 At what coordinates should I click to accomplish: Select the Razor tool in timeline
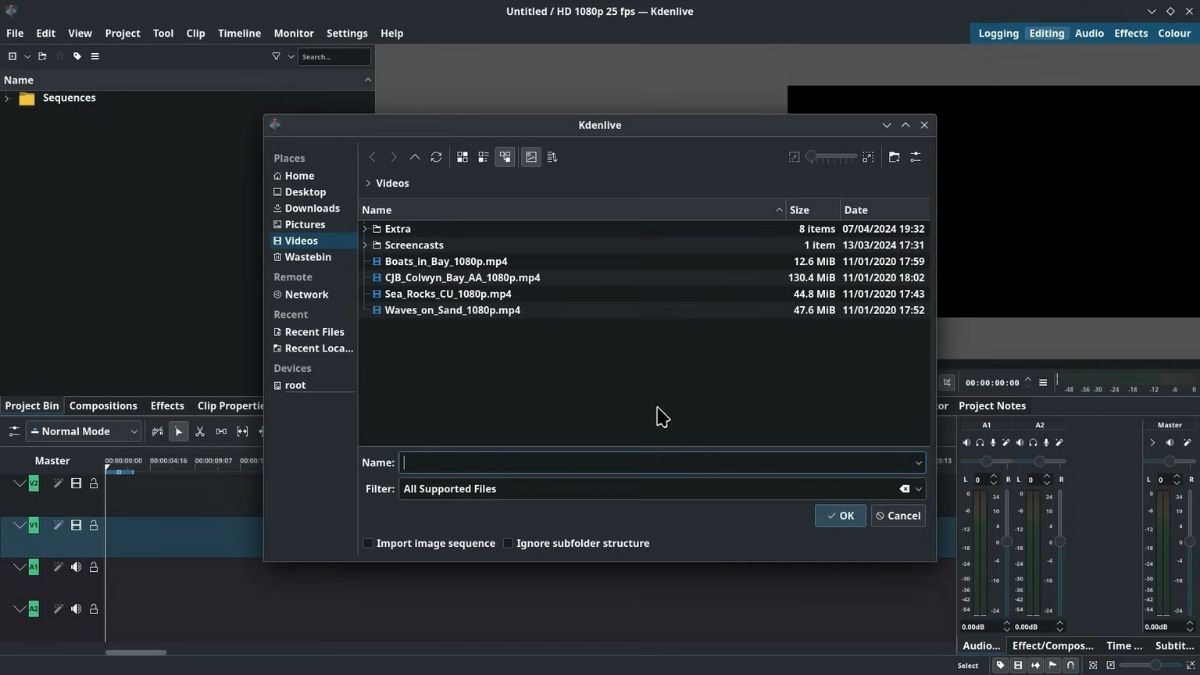tap(200, 431)
